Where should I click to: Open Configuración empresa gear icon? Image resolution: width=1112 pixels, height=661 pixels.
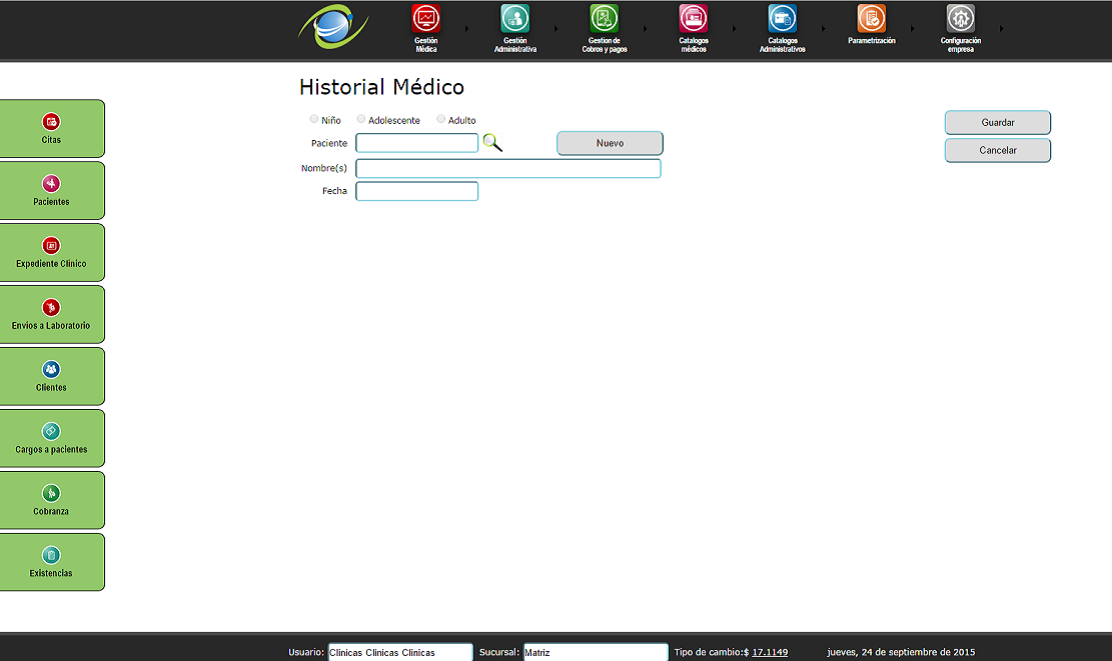point(960,19)
